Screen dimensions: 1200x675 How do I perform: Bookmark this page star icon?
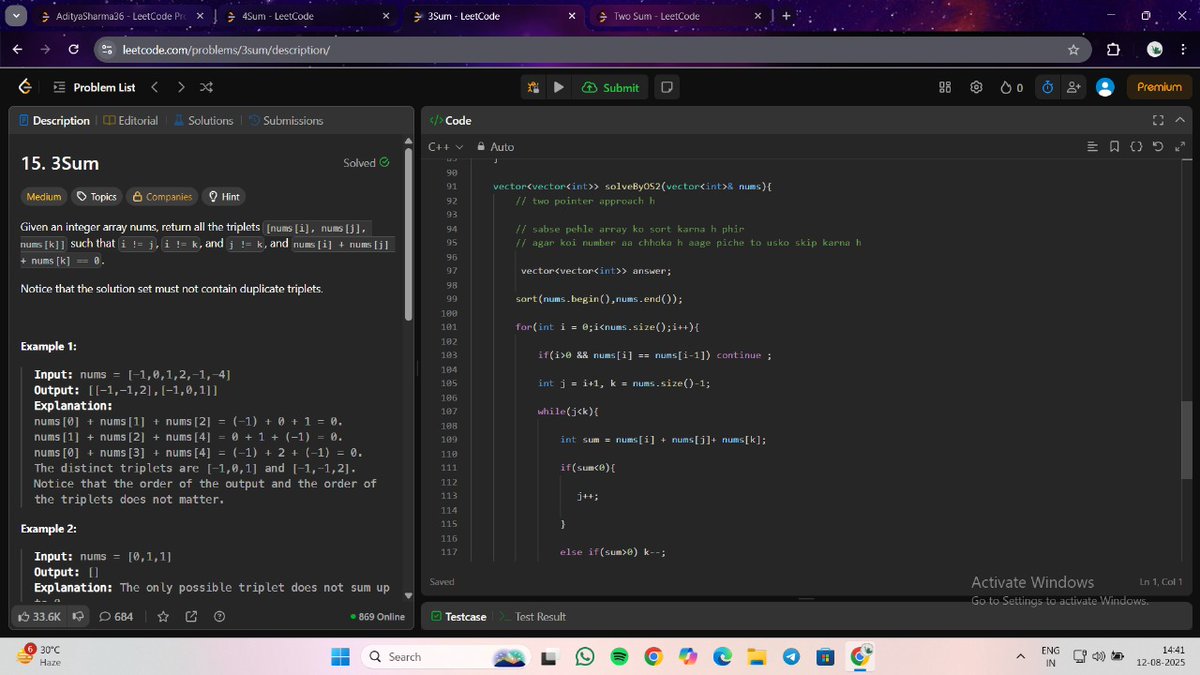(x=1073, y=50)
